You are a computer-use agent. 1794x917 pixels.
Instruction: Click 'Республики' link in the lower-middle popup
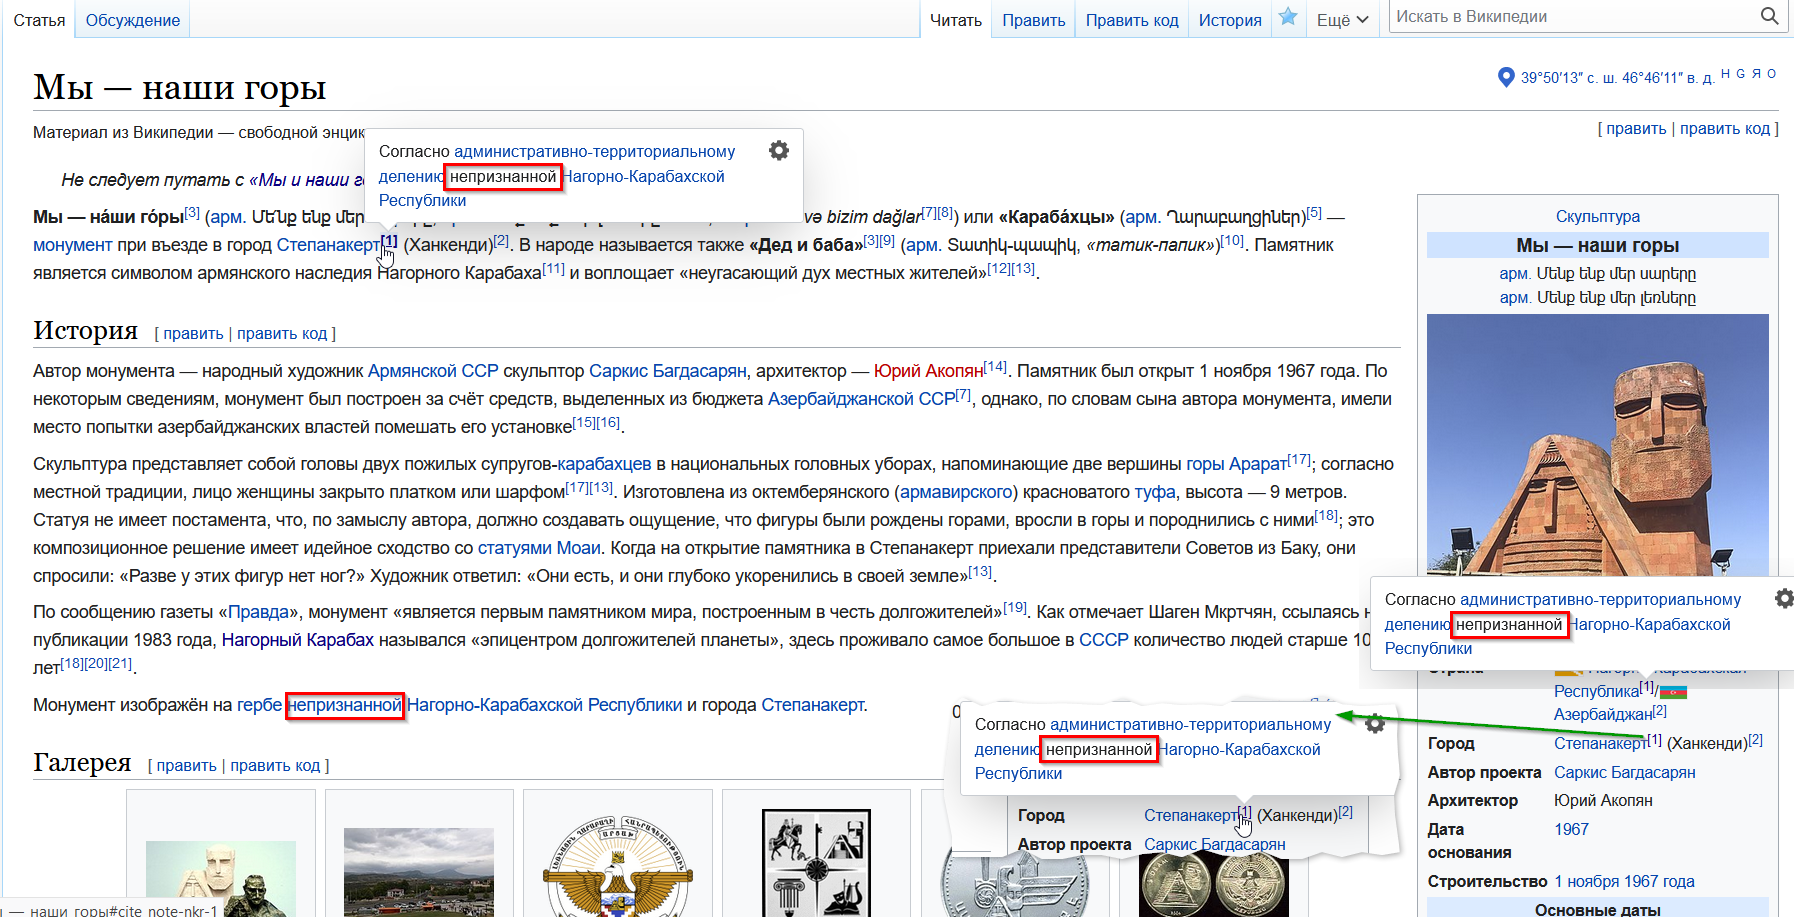[1018, 774]
